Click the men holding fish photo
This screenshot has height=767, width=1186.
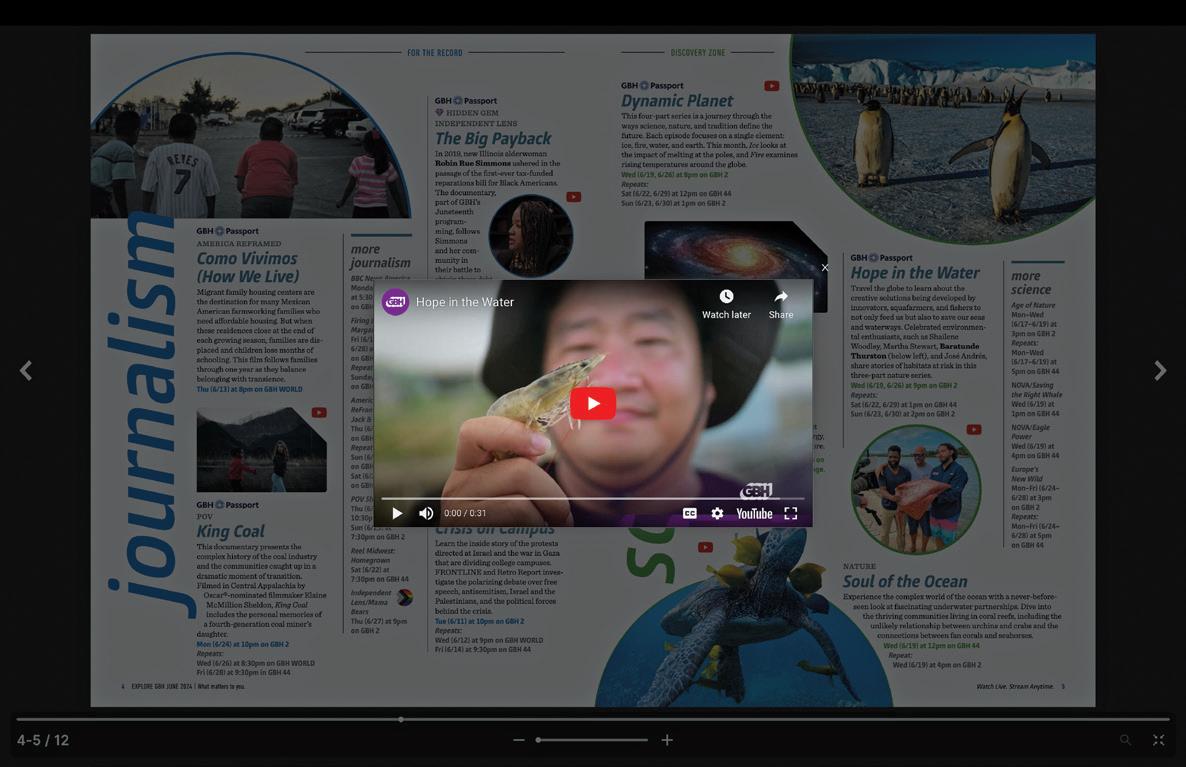[916, 489]
